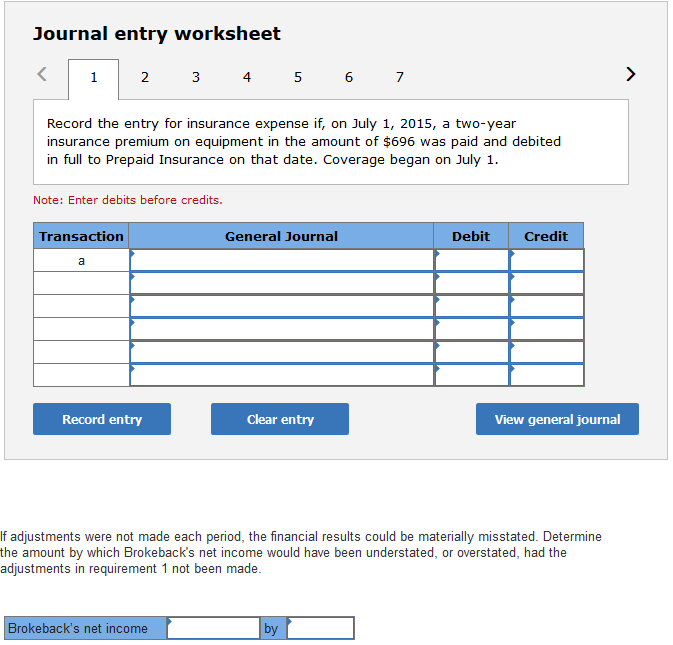Click Credit field in fifth row
Image resolution: width=673 pixels, height=645 pixels.
click(x=547, y=352)
